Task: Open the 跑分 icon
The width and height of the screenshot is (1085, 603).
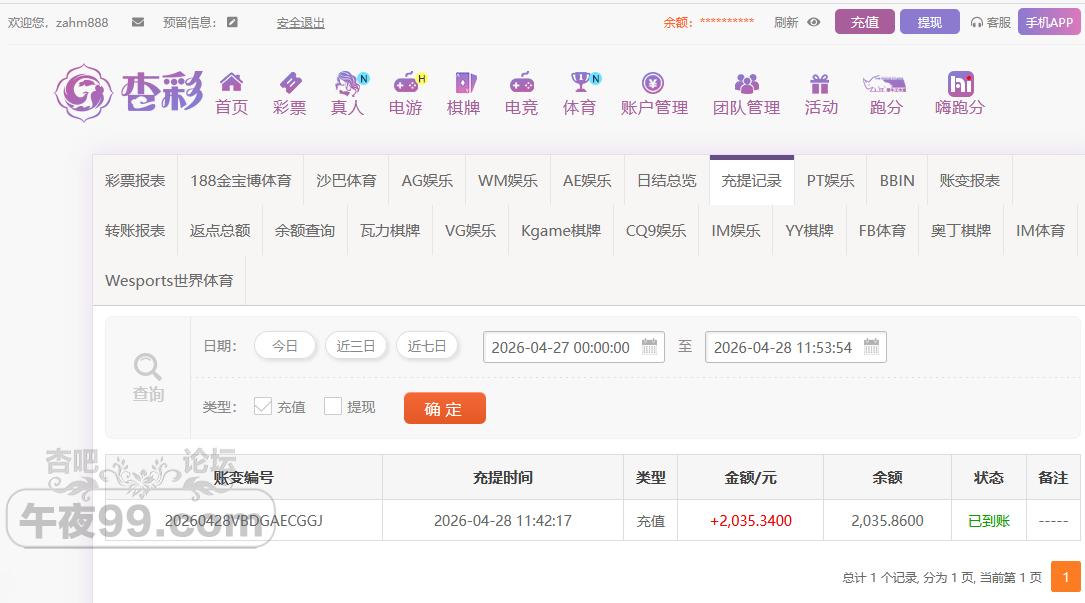Action: [885, 84]
